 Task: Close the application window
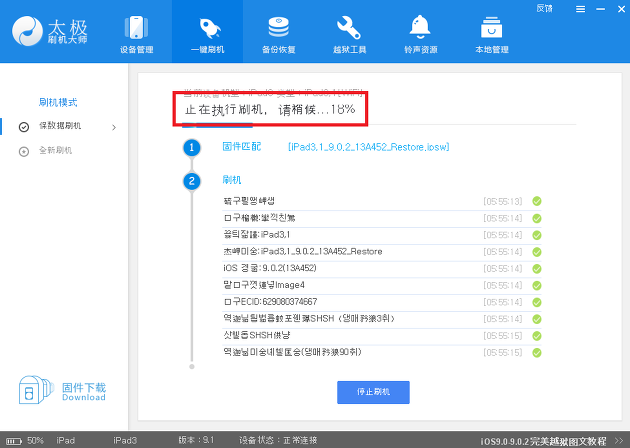tap(621, 9)
